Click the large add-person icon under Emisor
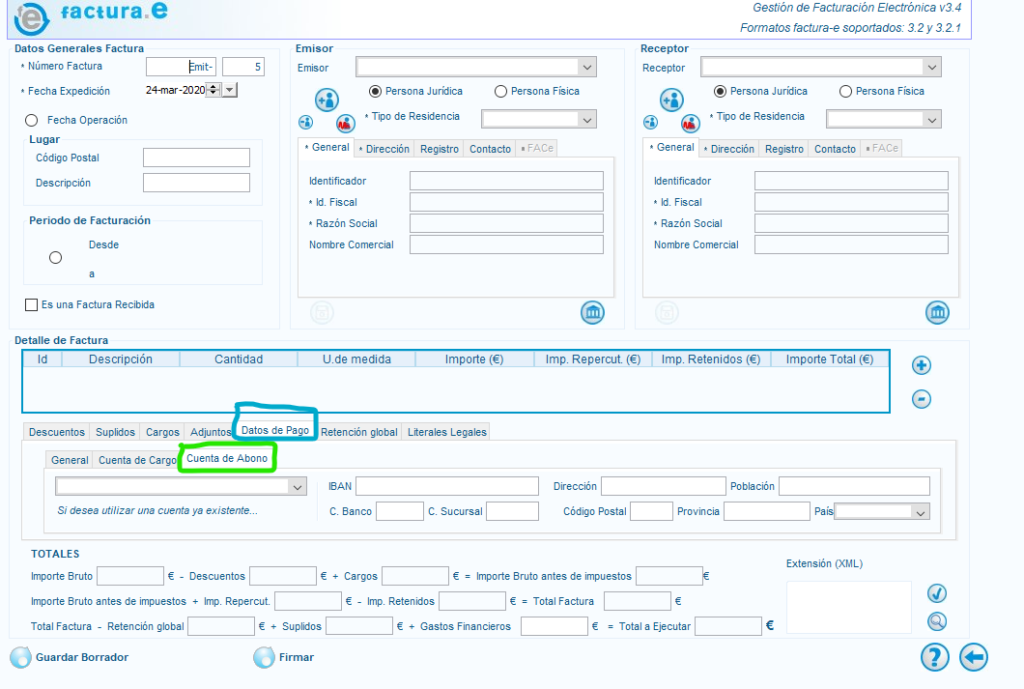1024x689 pixels. 327,100
